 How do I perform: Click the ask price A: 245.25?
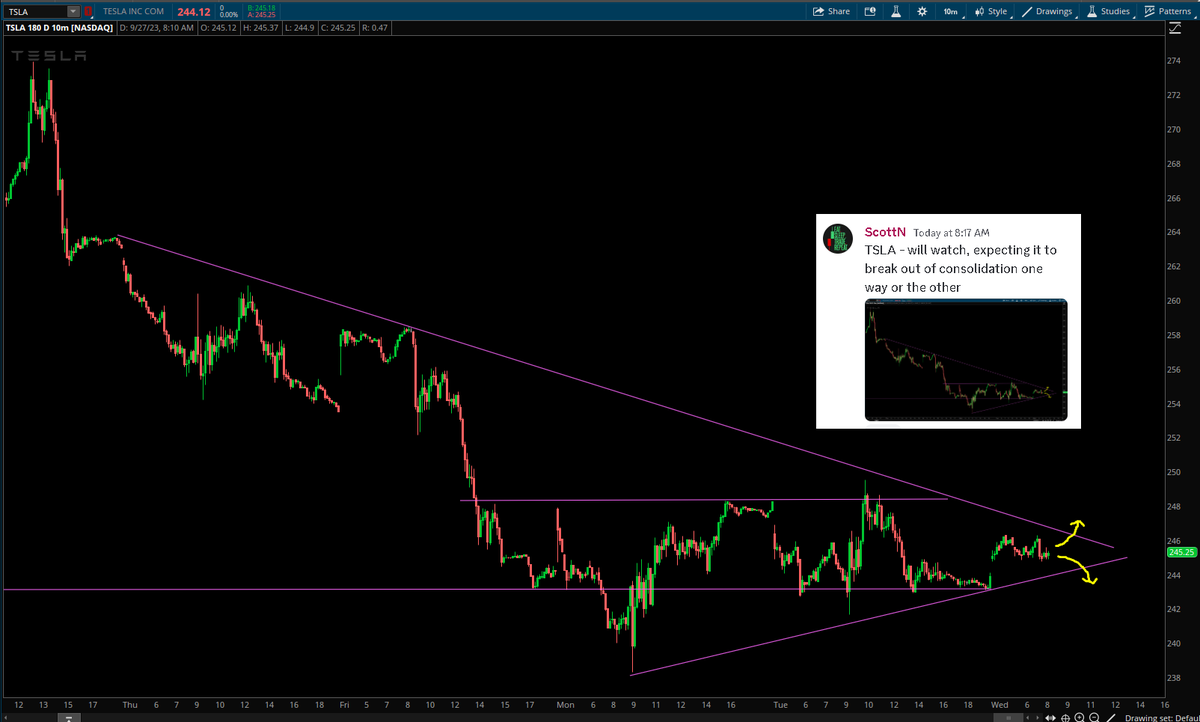tap(261, 15)
